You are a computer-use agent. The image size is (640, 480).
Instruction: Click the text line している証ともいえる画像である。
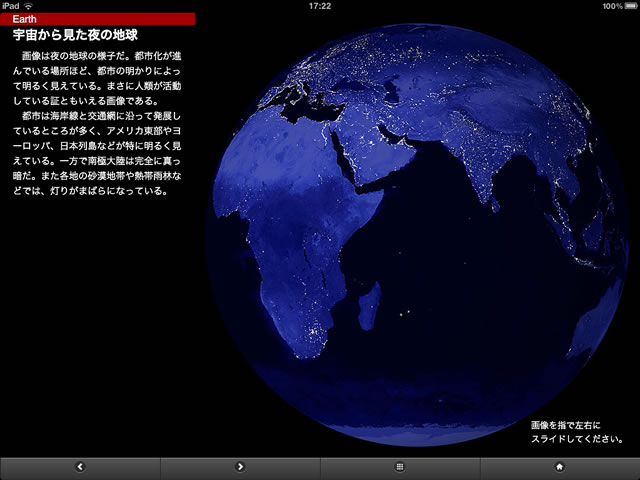point(85,101)
